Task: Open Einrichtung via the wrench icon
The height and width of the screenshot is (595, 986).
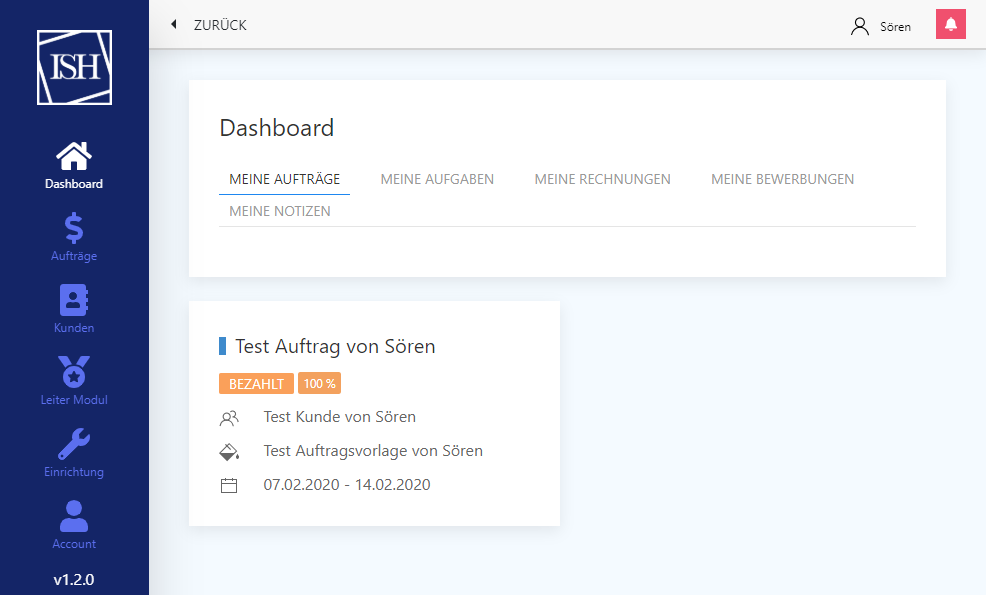Action: tap(74, 444)
